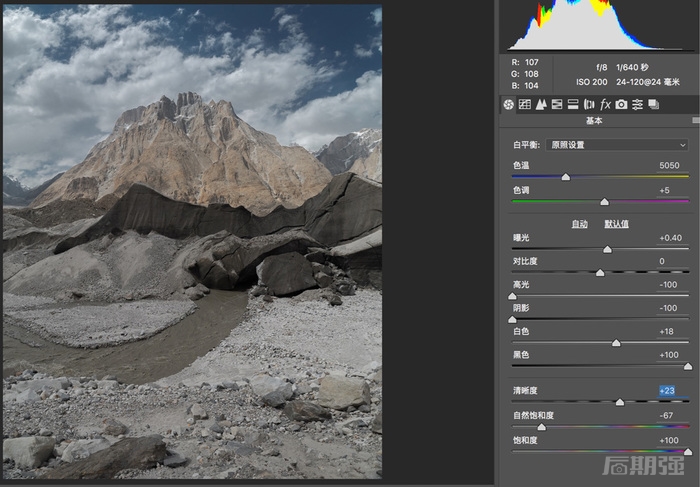This screenshot has width=700, height=487.
Task: Click the 对比度 value field 0
Action: [662, 261]
